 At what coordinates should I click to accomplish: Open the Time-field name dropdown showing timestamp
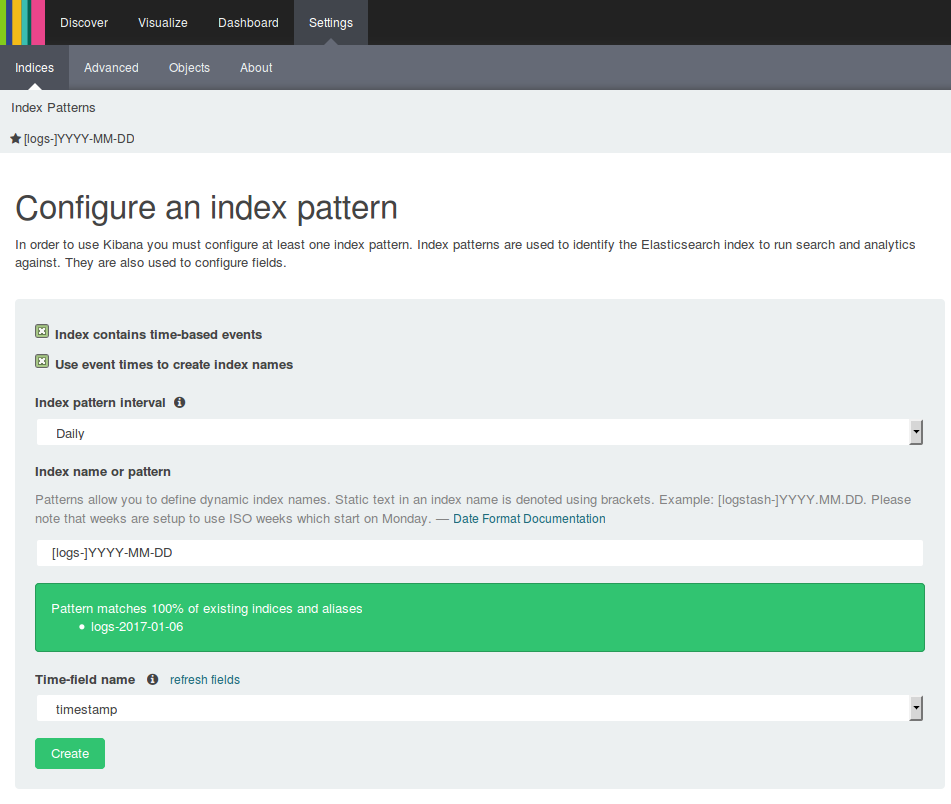coord(480,709)
